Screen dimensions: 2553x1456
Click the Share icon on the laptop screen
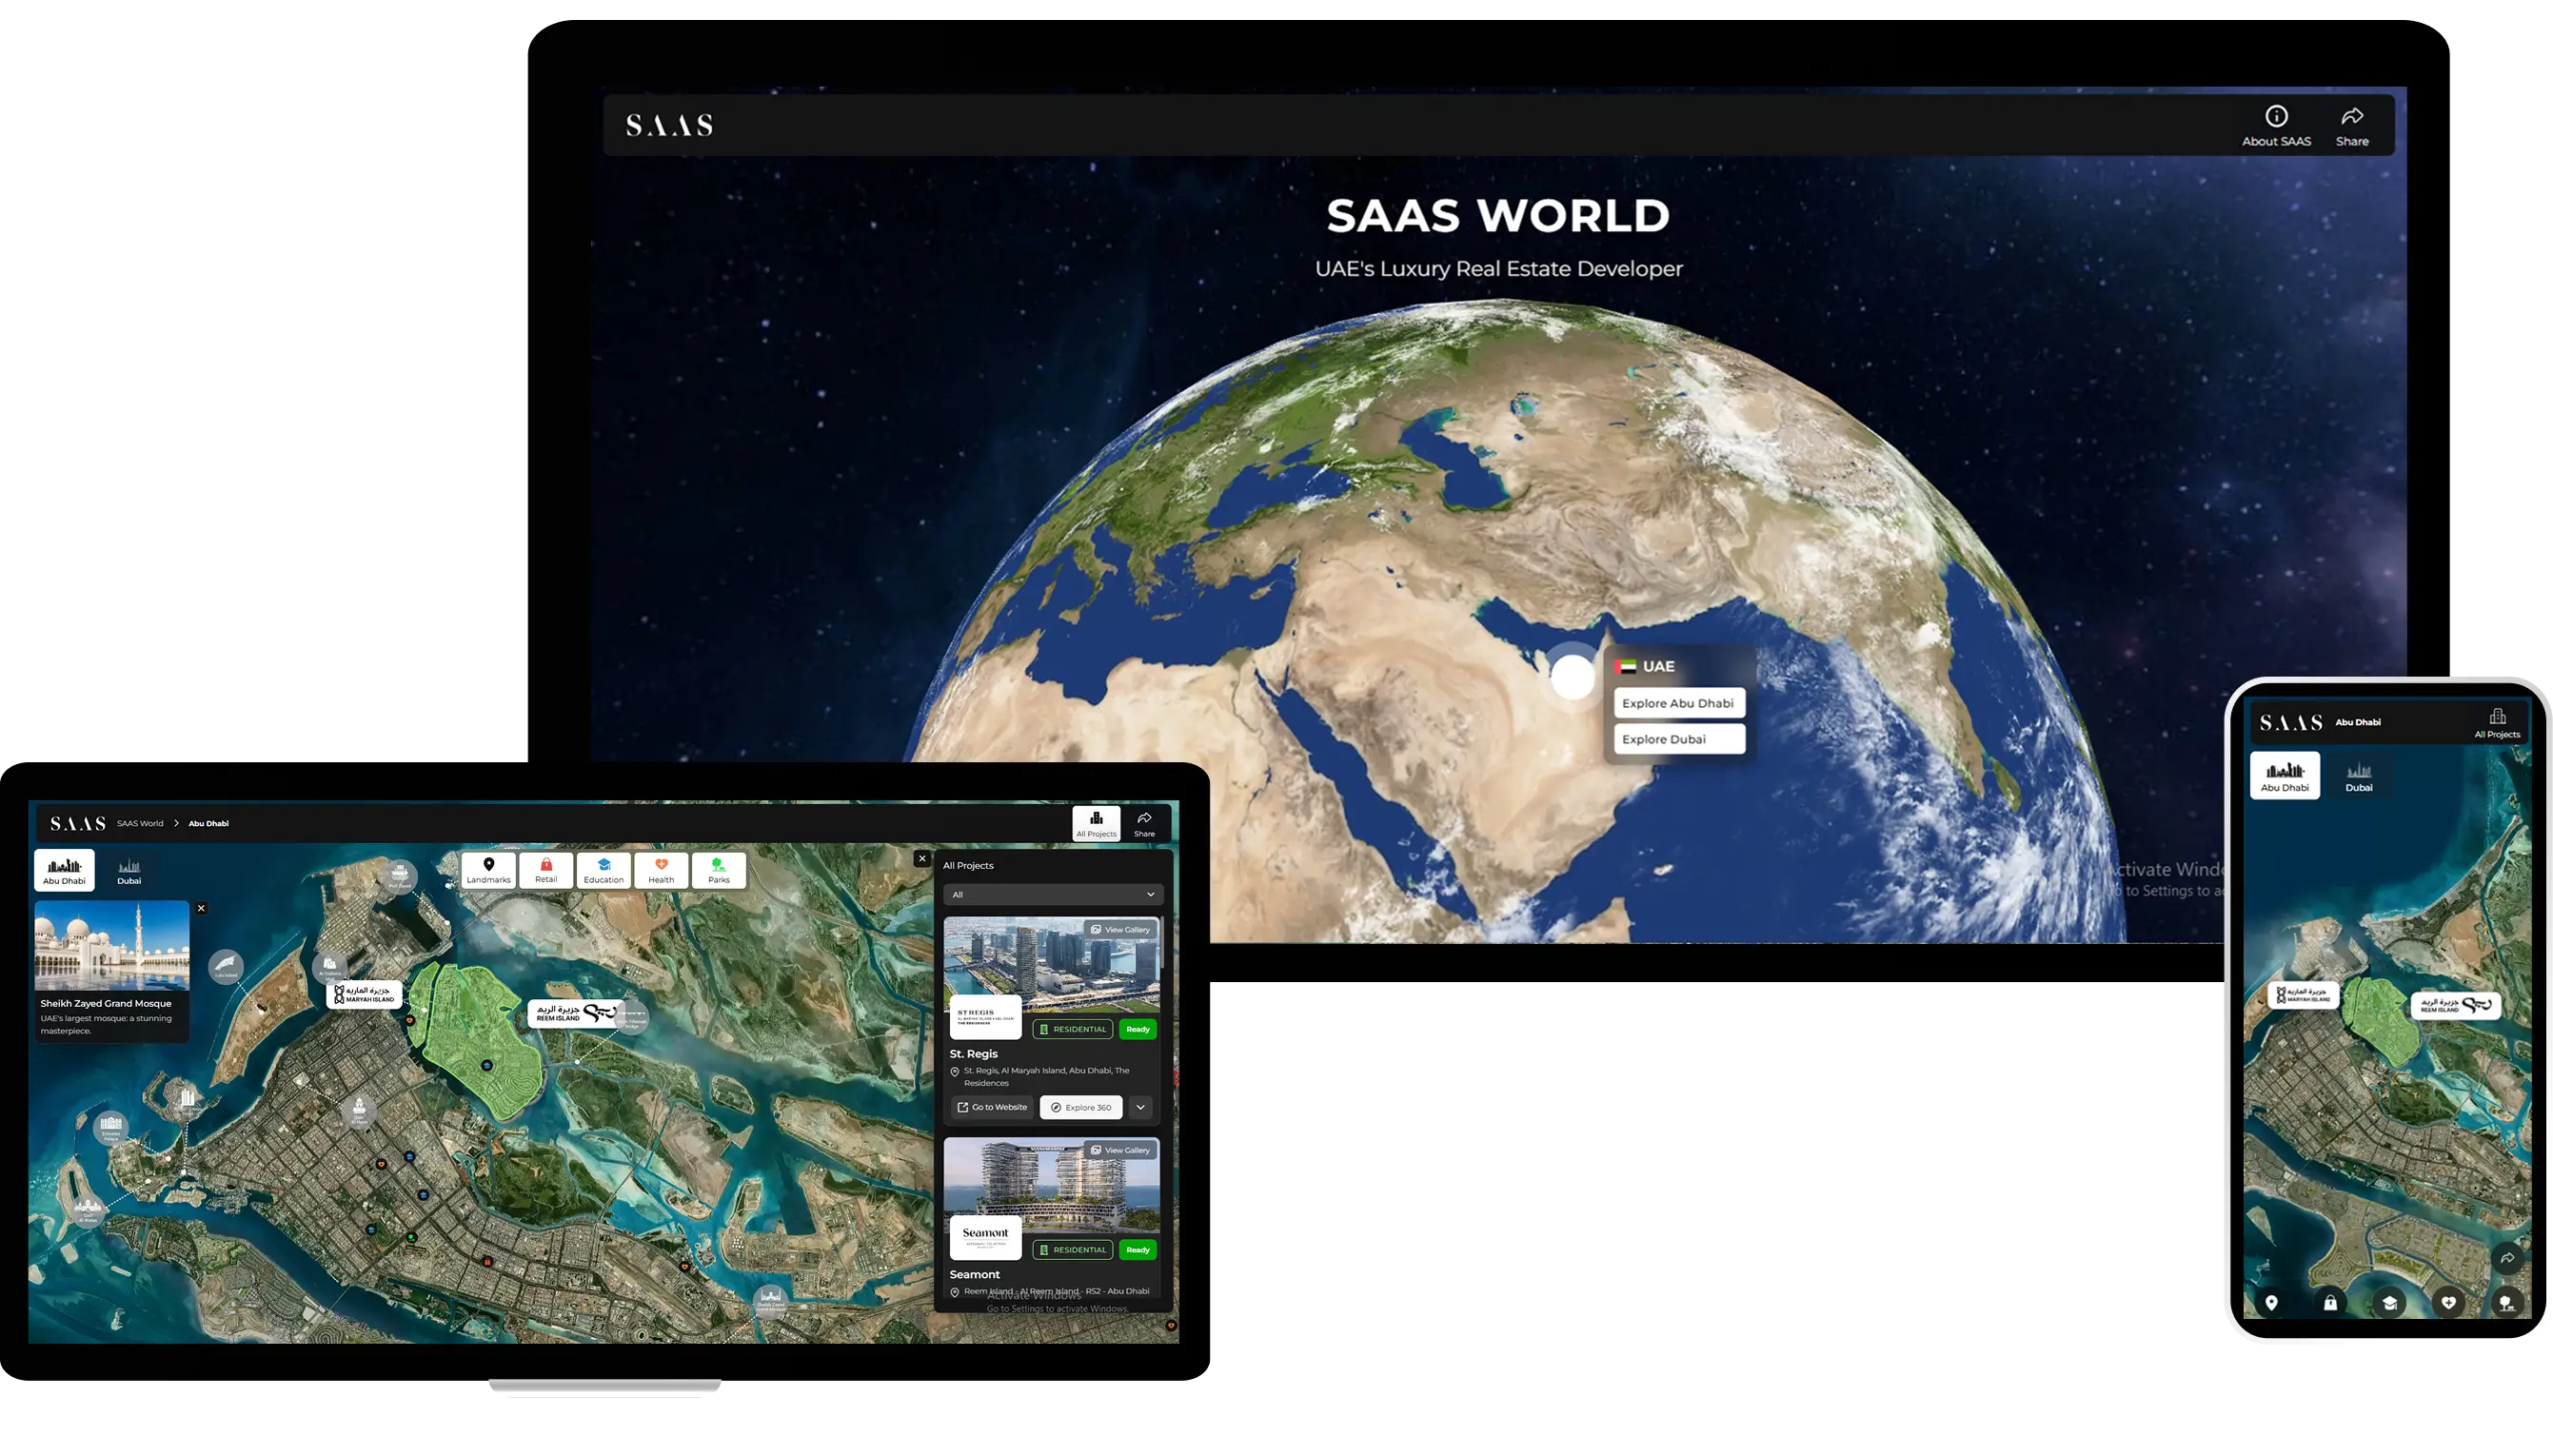click(x=1144, y=824)
